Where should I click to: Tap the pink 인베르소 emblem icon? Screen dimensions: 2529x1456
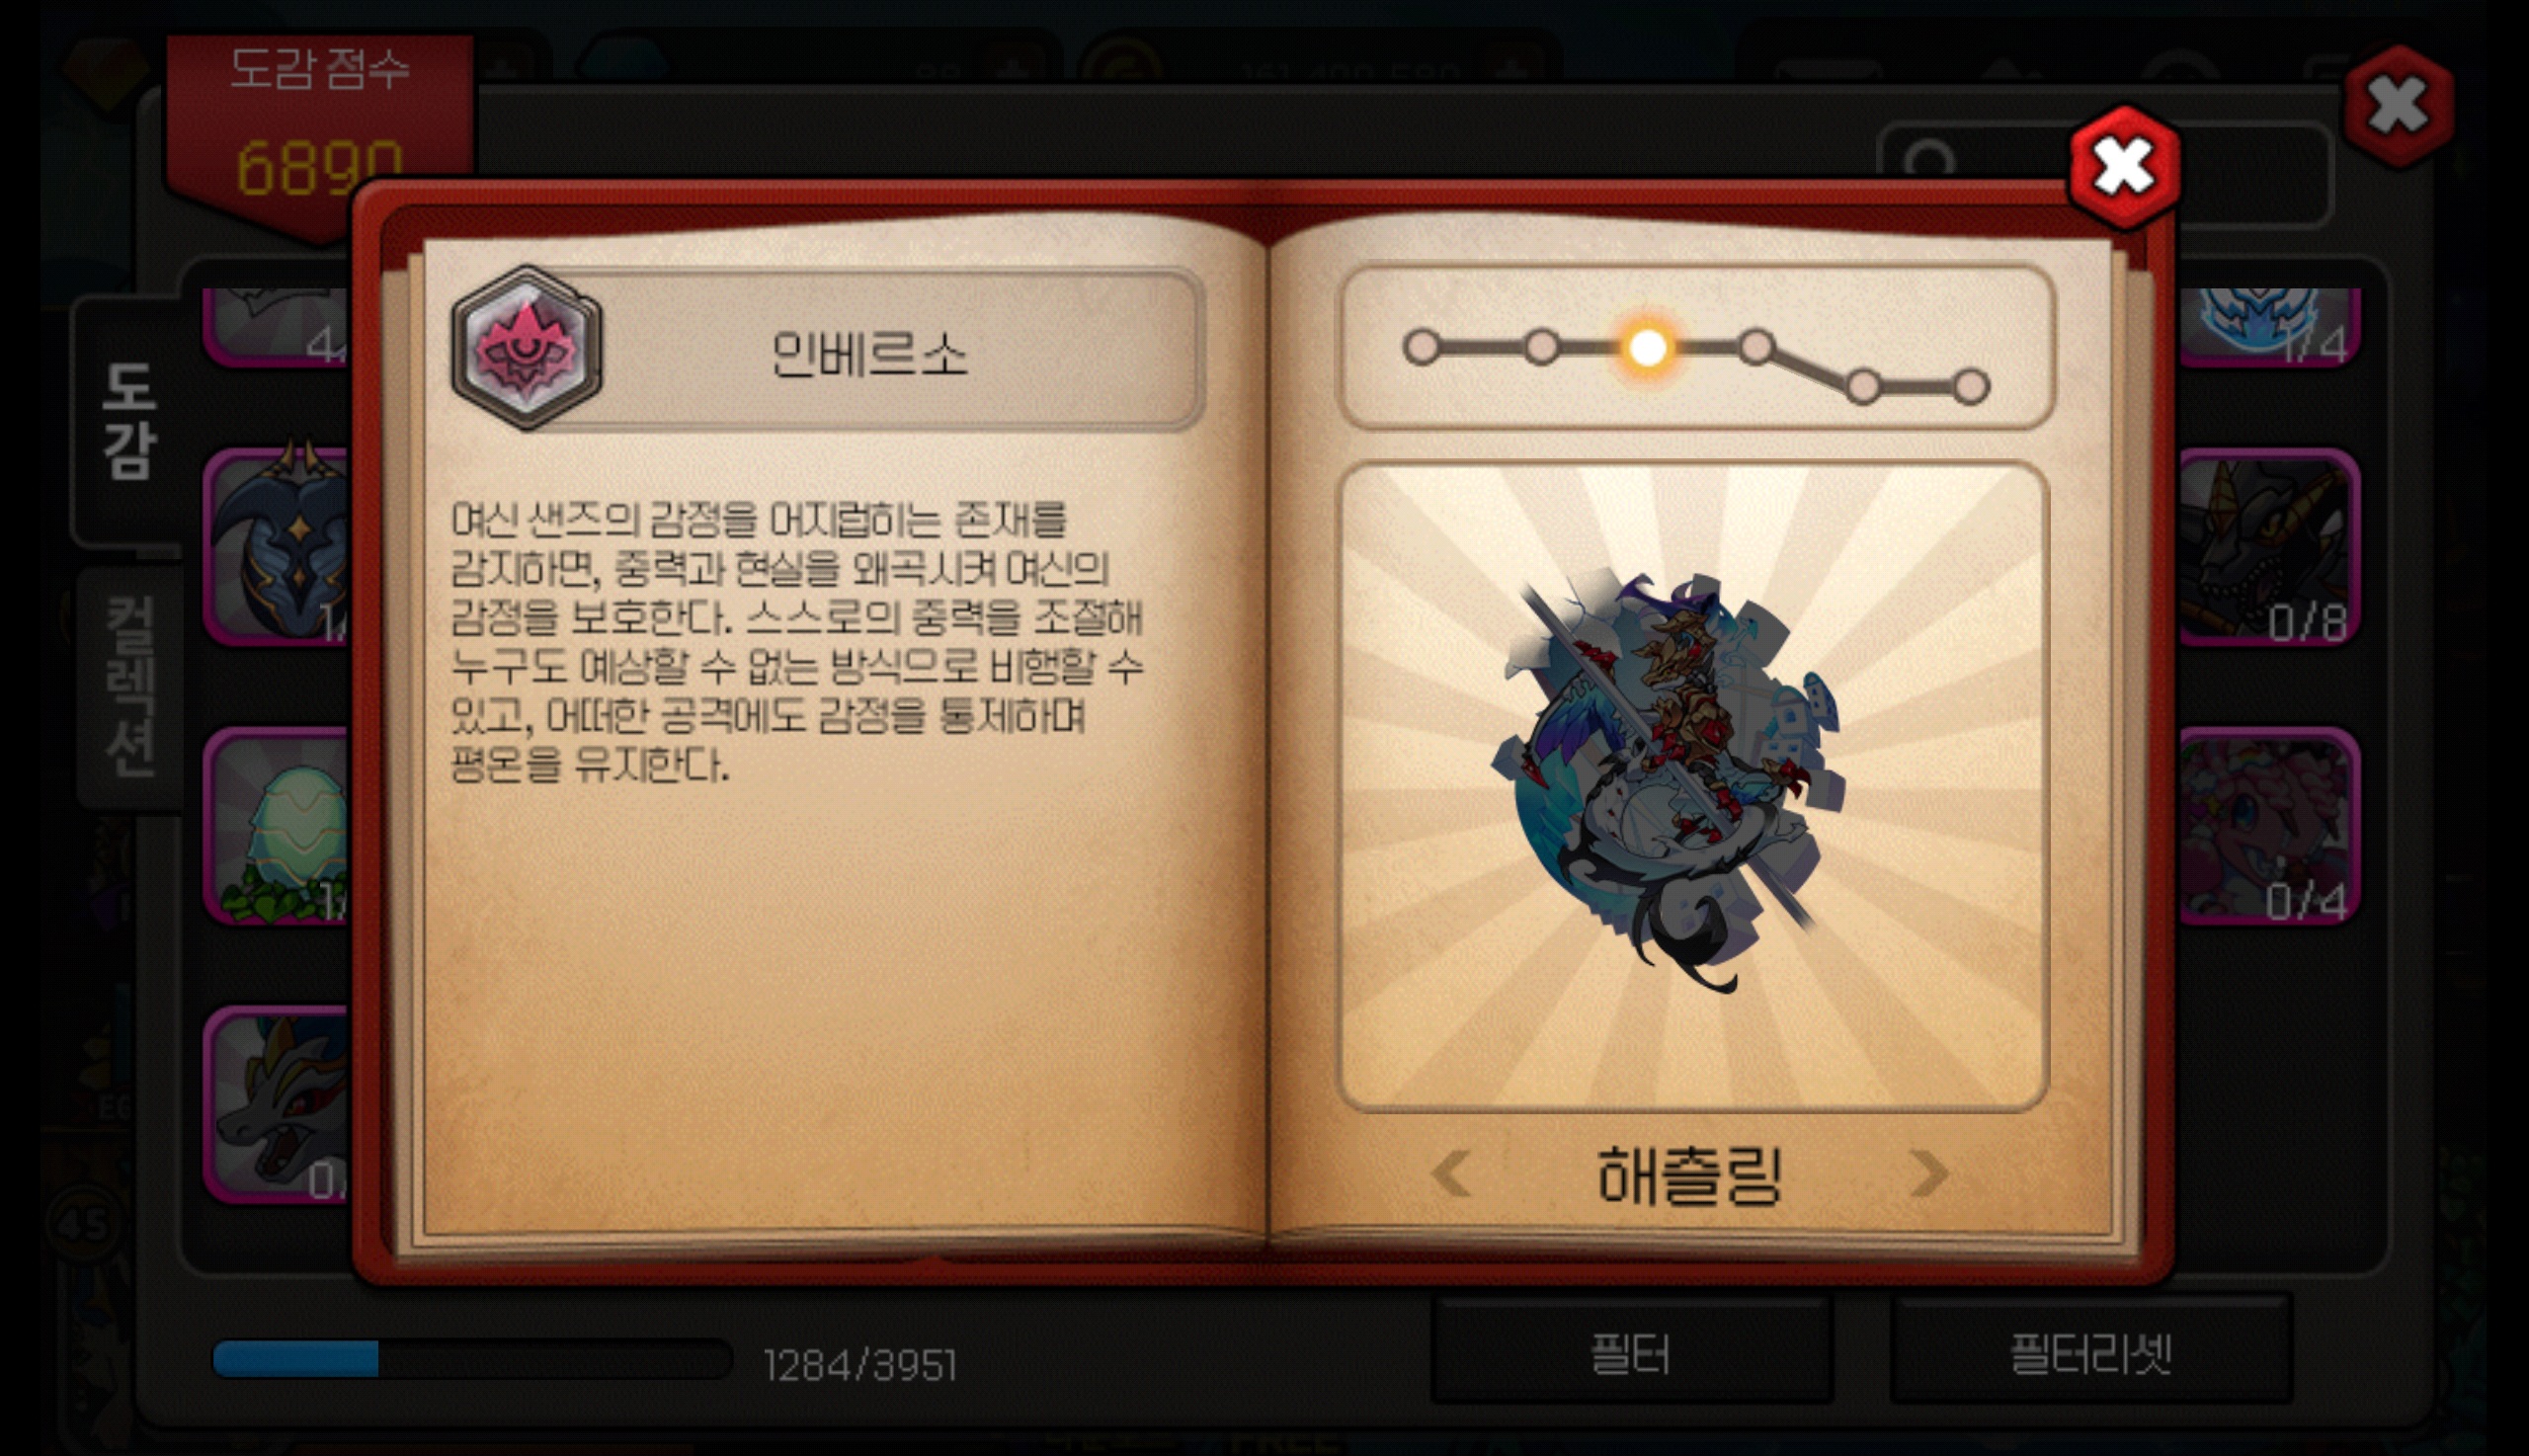point(526,348)
